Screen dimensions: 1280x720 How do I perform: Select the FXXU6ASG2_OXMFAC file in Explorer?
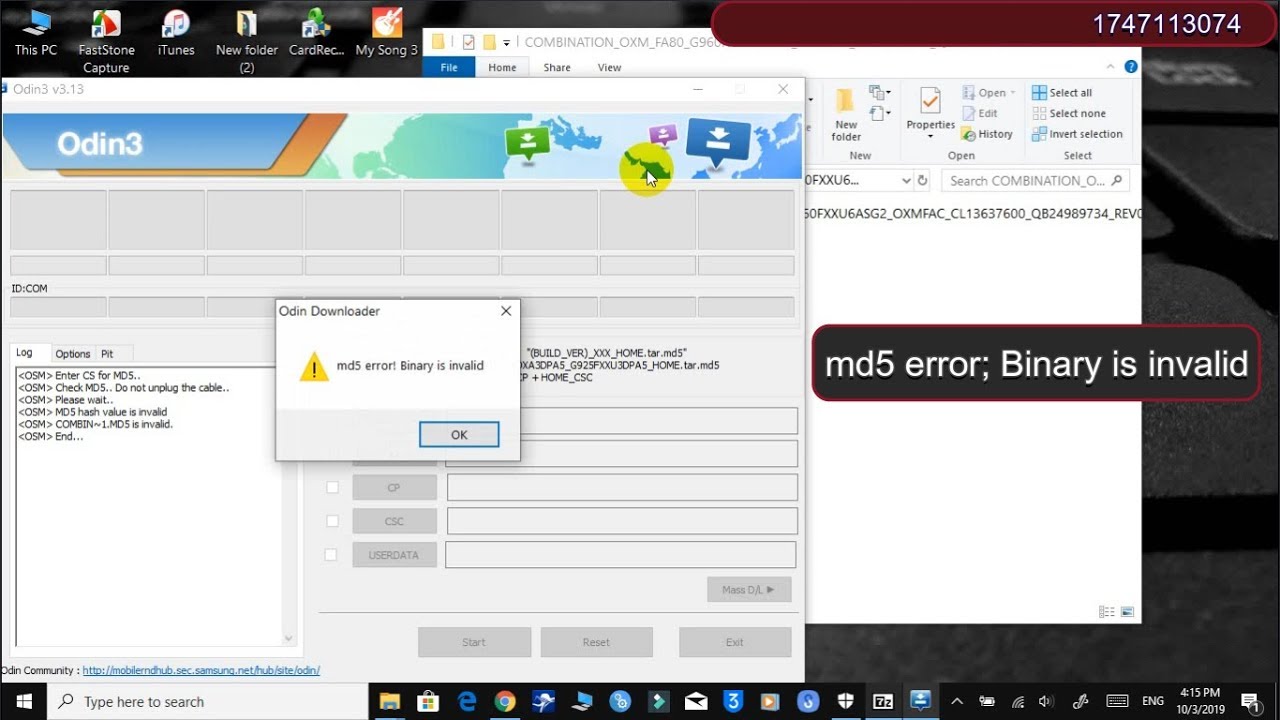pyautogui.click(x=973, y=214)
